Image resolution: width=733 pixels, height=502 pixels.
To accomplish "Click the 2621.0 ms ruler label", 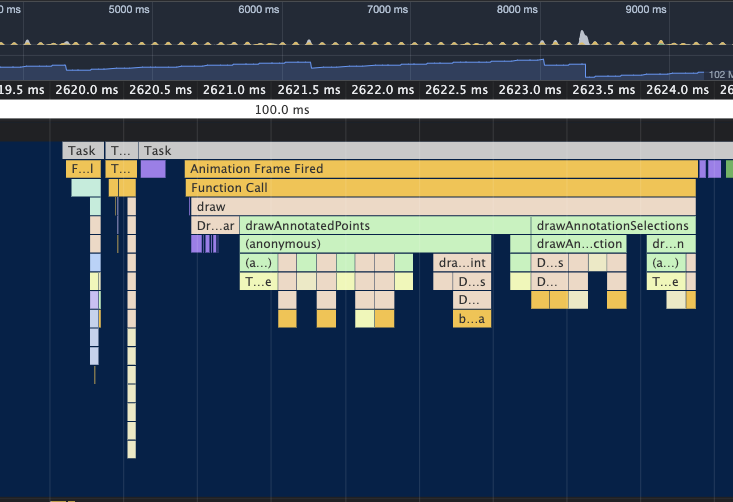I will coord(234,90).
